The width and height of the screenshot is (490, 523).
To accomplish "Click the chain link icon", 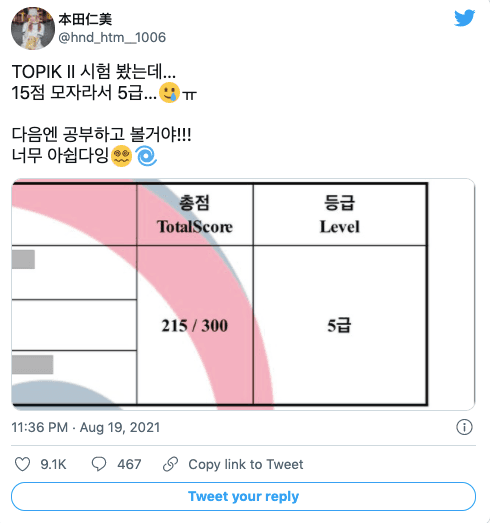I will pos(170,464).
